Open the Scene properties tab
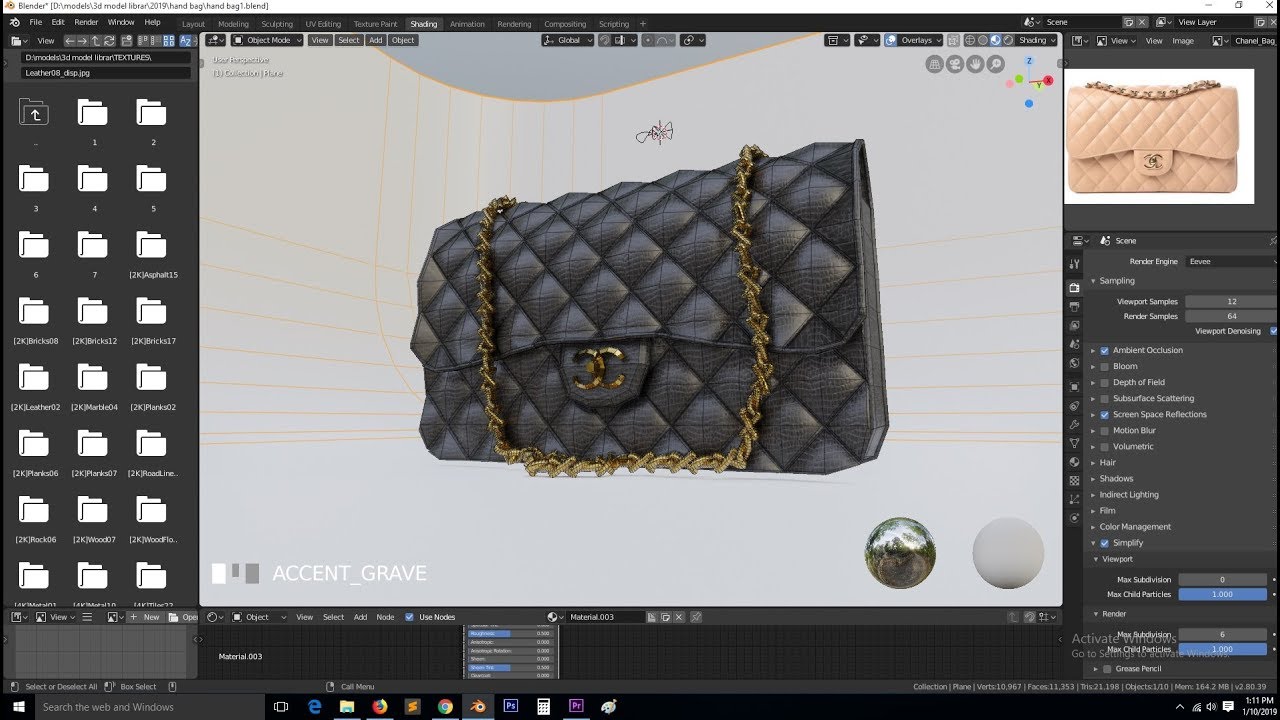 click(x=1074, y=345)
